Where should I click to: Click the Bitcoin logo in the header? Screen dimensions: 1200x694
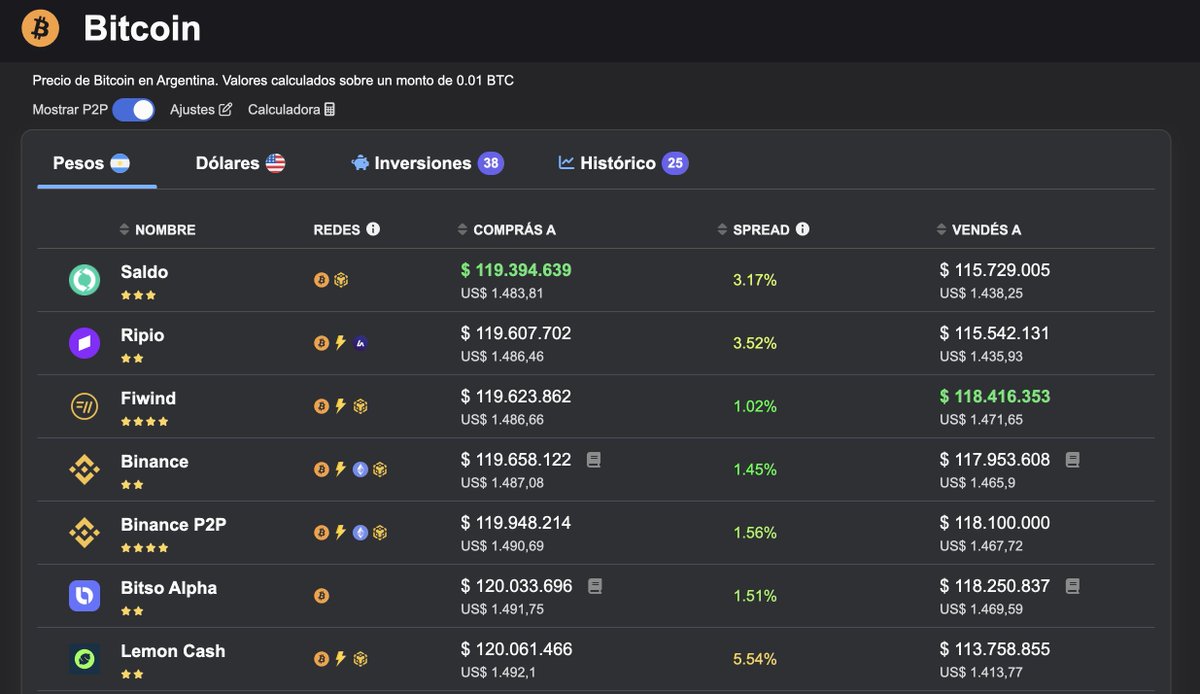pos(41,28)
